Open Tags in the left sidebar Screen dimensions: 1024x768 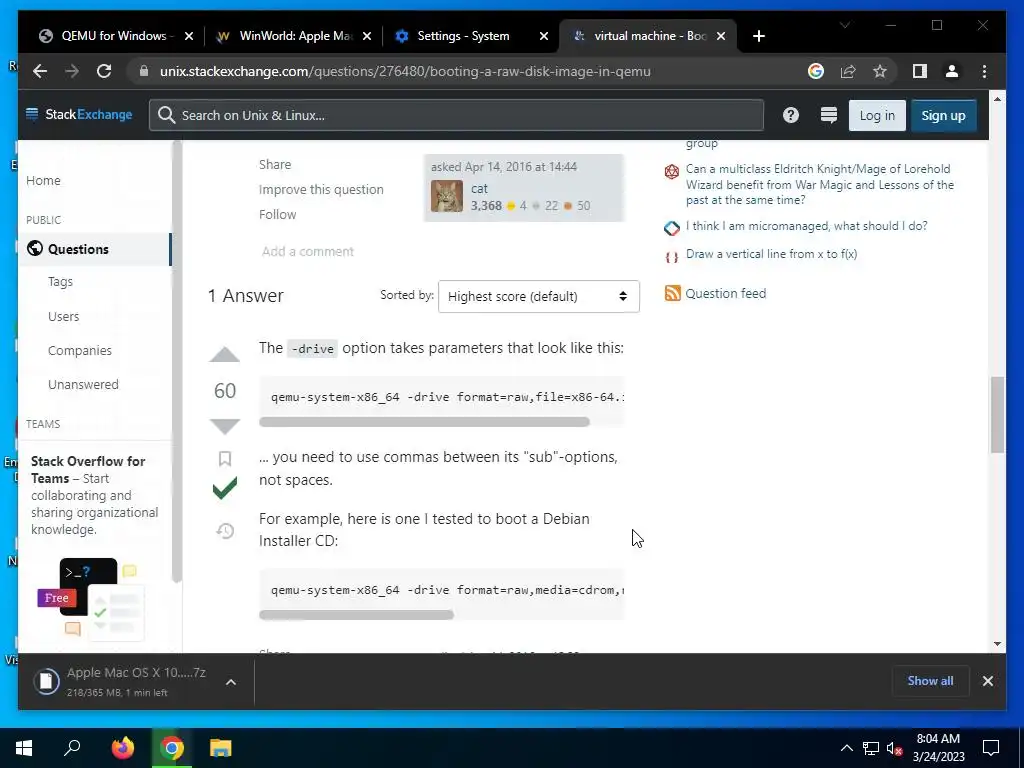click(x=60, y=281)
